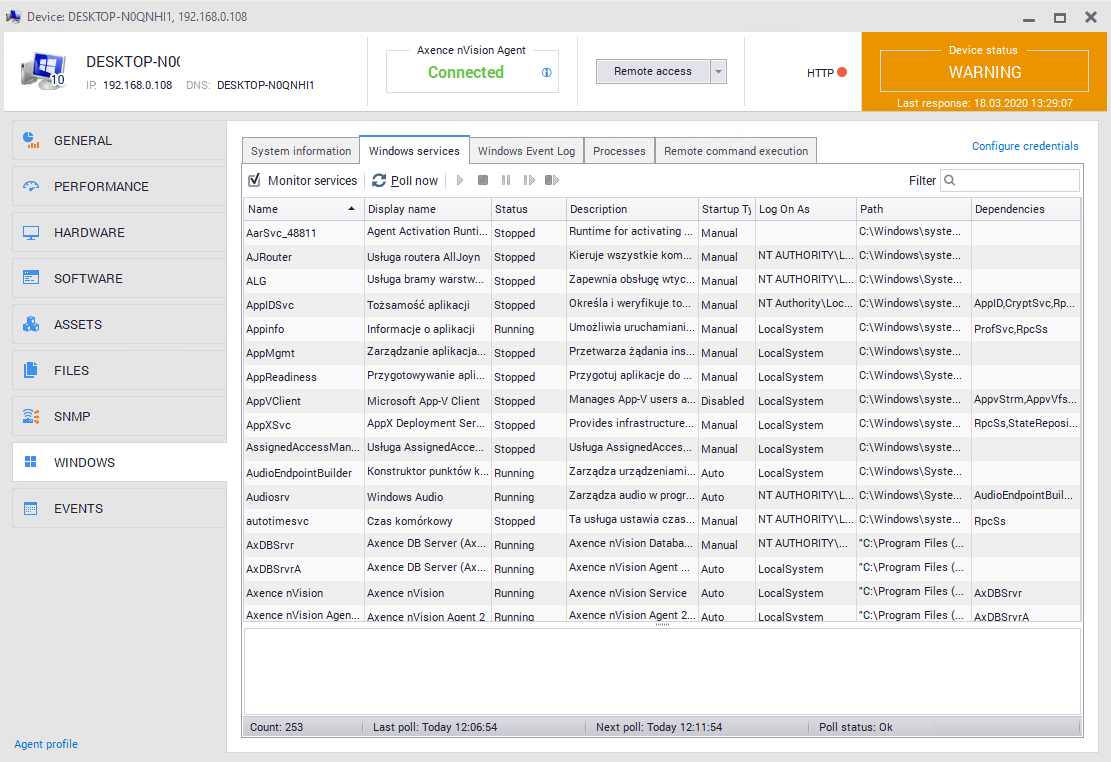Uncheck the Monitor services checkbox
This screenshot has height=762, width=1111.
(x=255, y=181)
